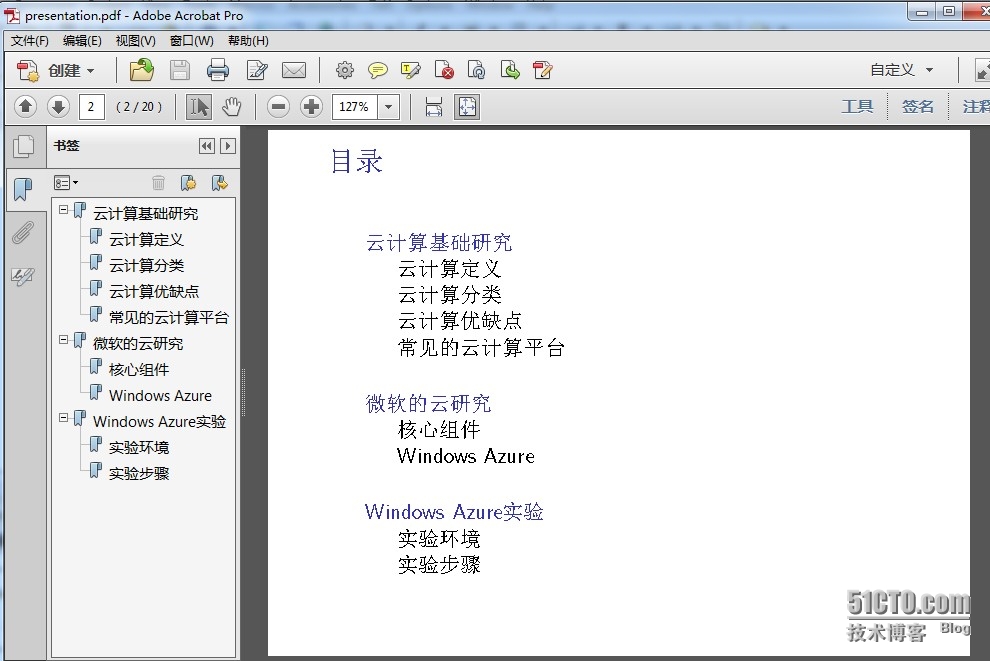Image resolution: width=990 pixels, height=661 pixels.
Task: Delete selected bookmark trash icon
Action: coord(158,183)
